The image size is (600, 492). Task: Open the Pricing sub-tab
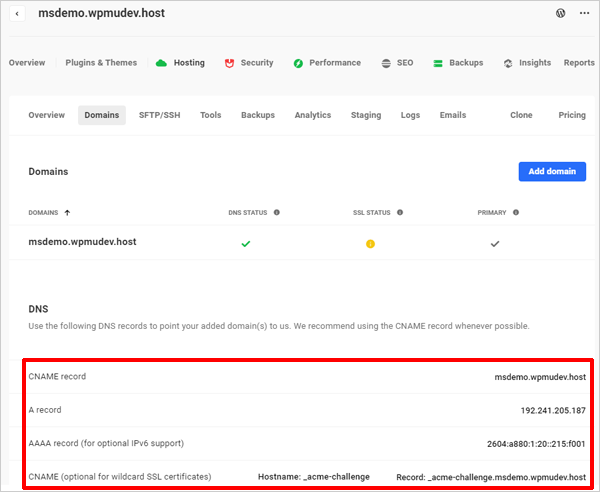pyautogui.click(x=572, y=115)
